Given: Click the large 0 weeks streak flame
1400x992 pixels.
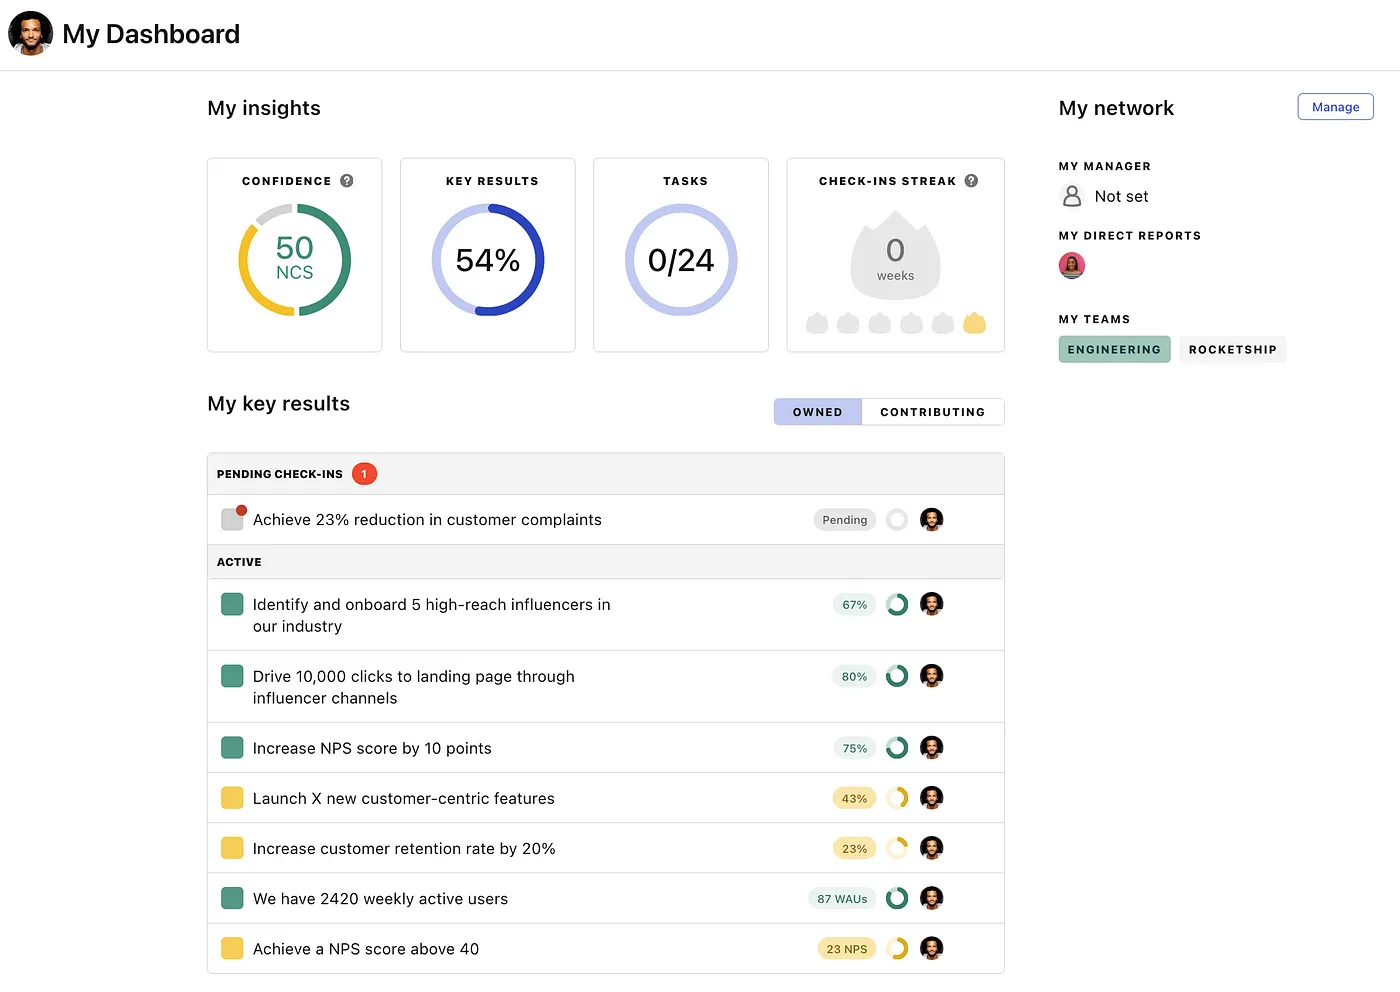Looking at the screenshot, I should click(x=895, y=255).
